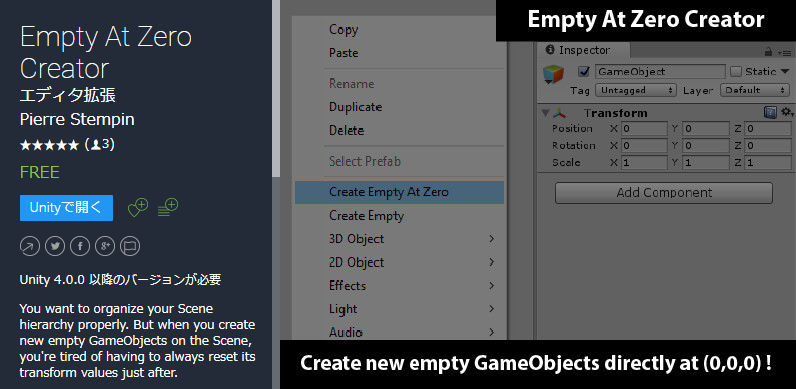The image size is (796, 389).
Task: Click the Transform axes icon
Action: [559, 113]
